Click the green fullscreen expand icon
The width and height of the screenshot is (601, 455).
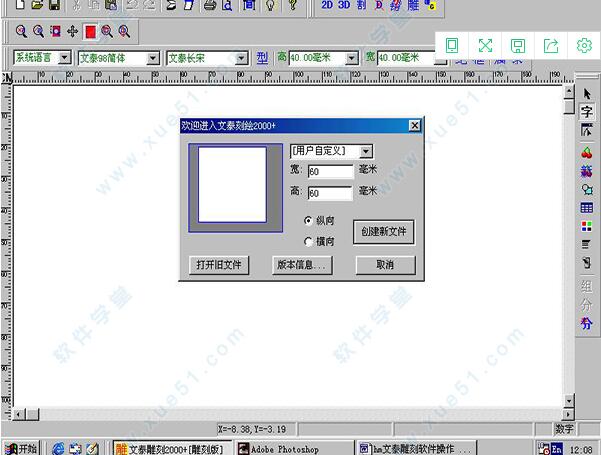click(x=485, y=45)
